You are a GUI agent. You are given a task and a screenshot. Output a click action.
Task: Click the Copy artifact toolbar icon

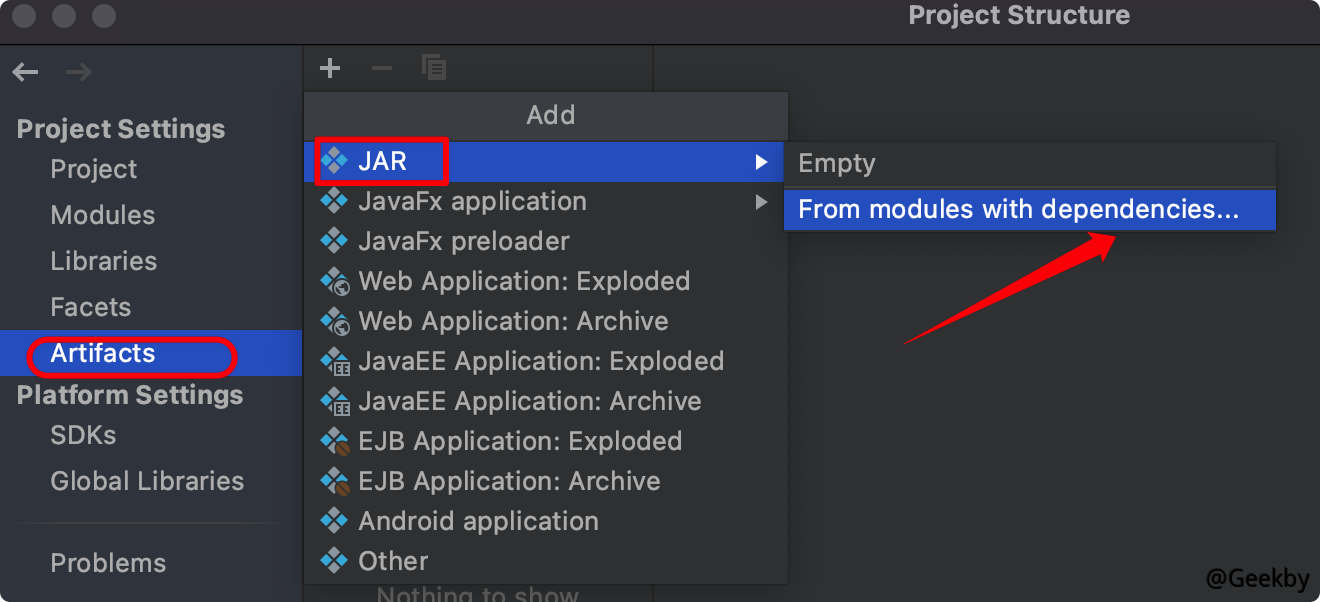point(434,69)
